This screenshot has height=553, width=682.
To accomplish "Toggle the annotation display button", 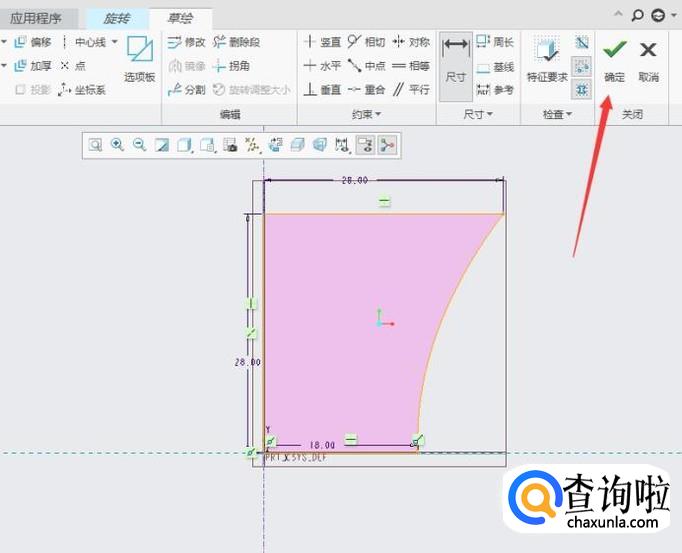I will [x=365, y=145].
